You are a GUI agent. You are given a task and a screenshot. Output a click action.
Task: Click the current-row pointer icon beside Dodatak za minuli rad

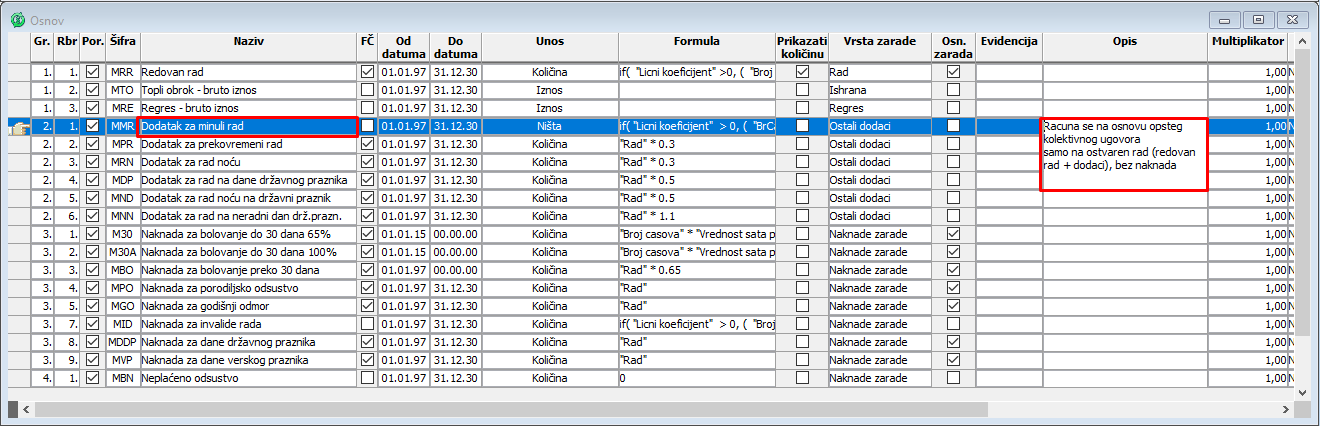click(17, 126)
